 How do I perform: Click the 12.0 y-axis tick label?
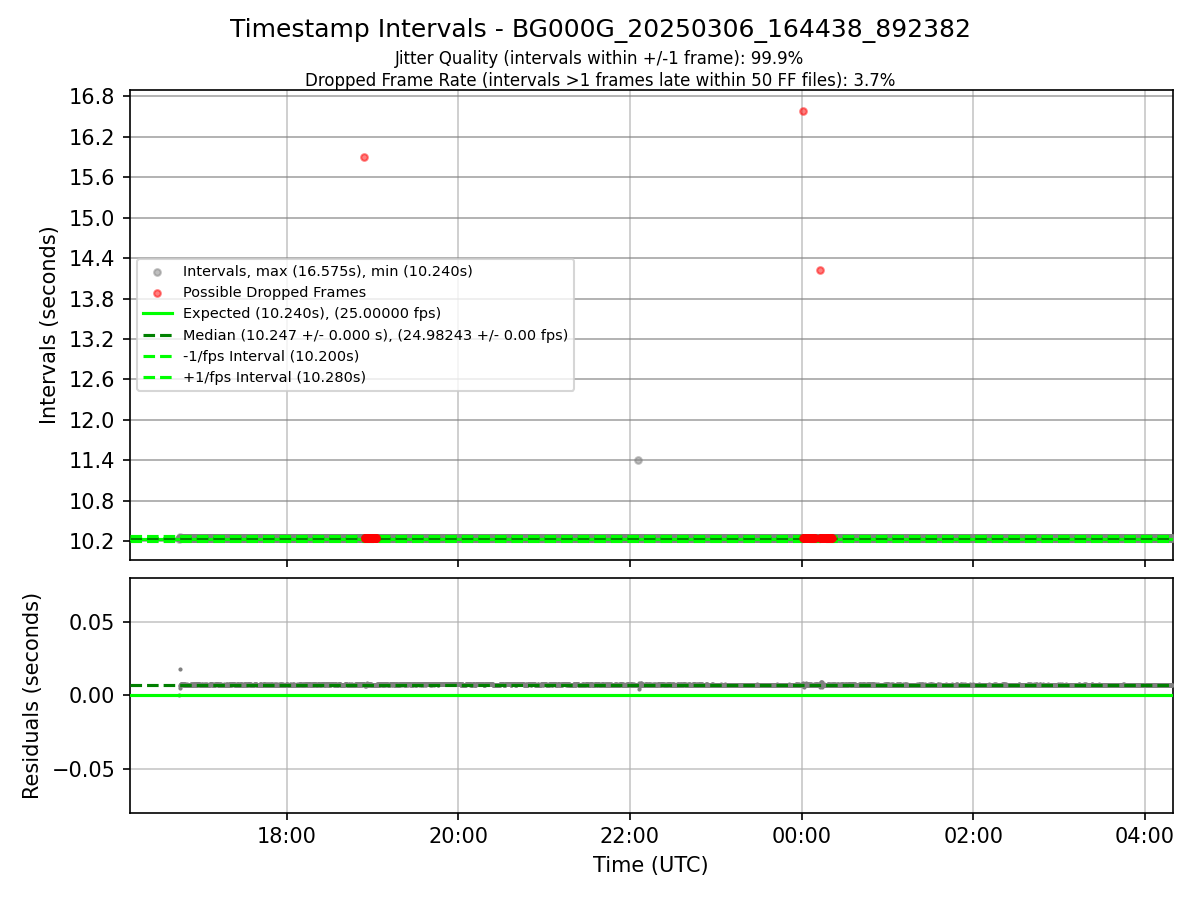pyautogui.click(x=94, y=420)
